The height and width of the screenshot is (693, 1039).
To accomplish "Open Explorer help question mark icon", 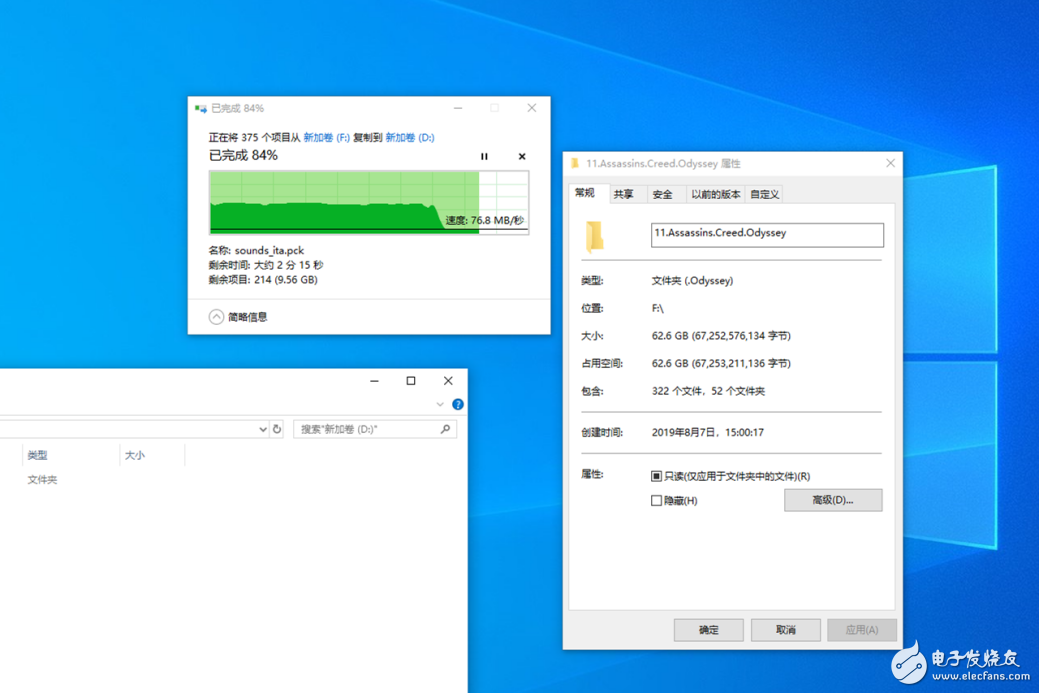I will (x=457, y=404).
